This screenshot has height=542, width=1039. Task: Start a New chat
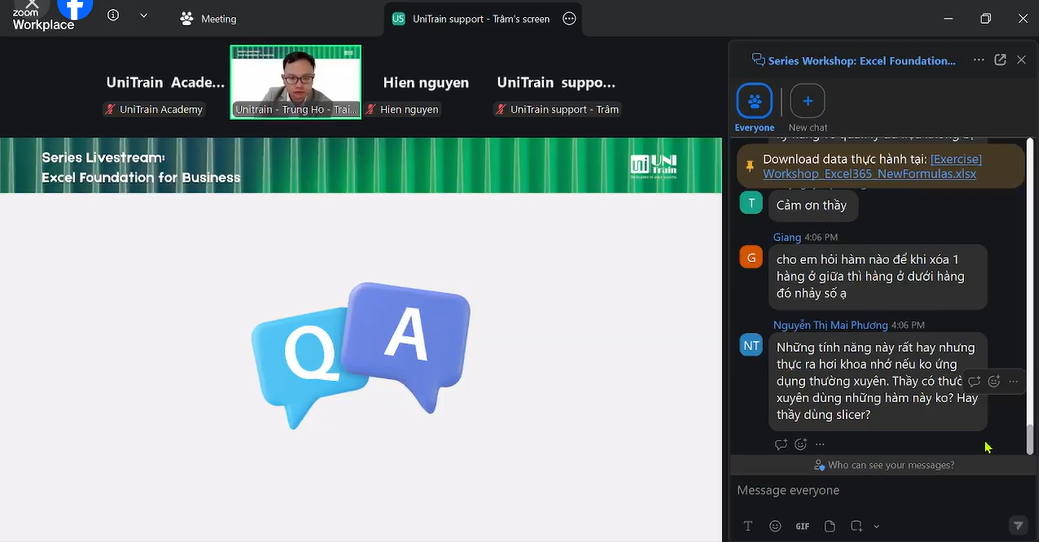[x=807, y=108]
